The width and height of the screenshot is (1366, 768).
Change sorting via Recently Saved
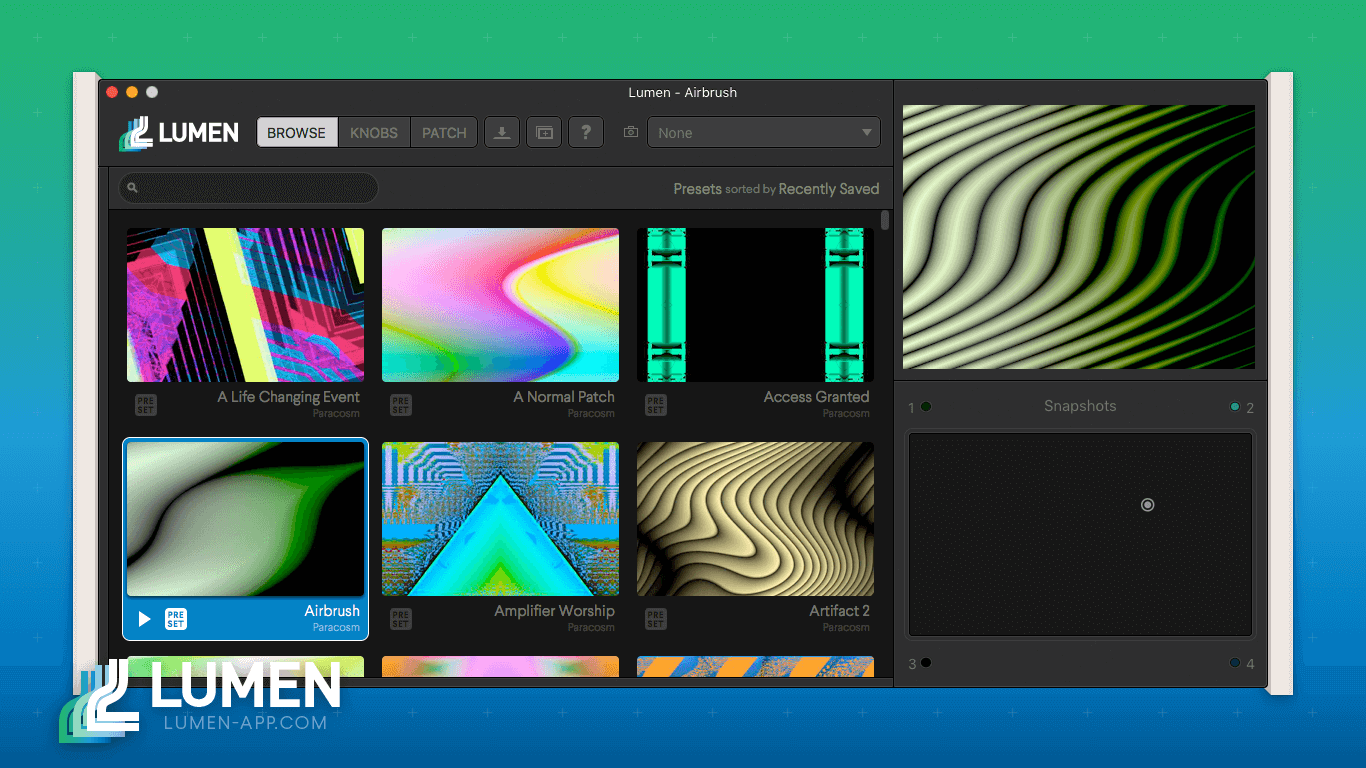[829, 188]
